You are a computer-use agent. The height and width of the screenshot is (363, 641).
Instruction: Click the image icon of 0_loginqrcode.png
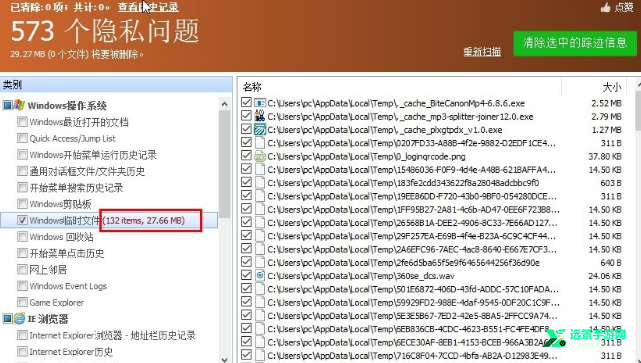(x=260, y=156)
